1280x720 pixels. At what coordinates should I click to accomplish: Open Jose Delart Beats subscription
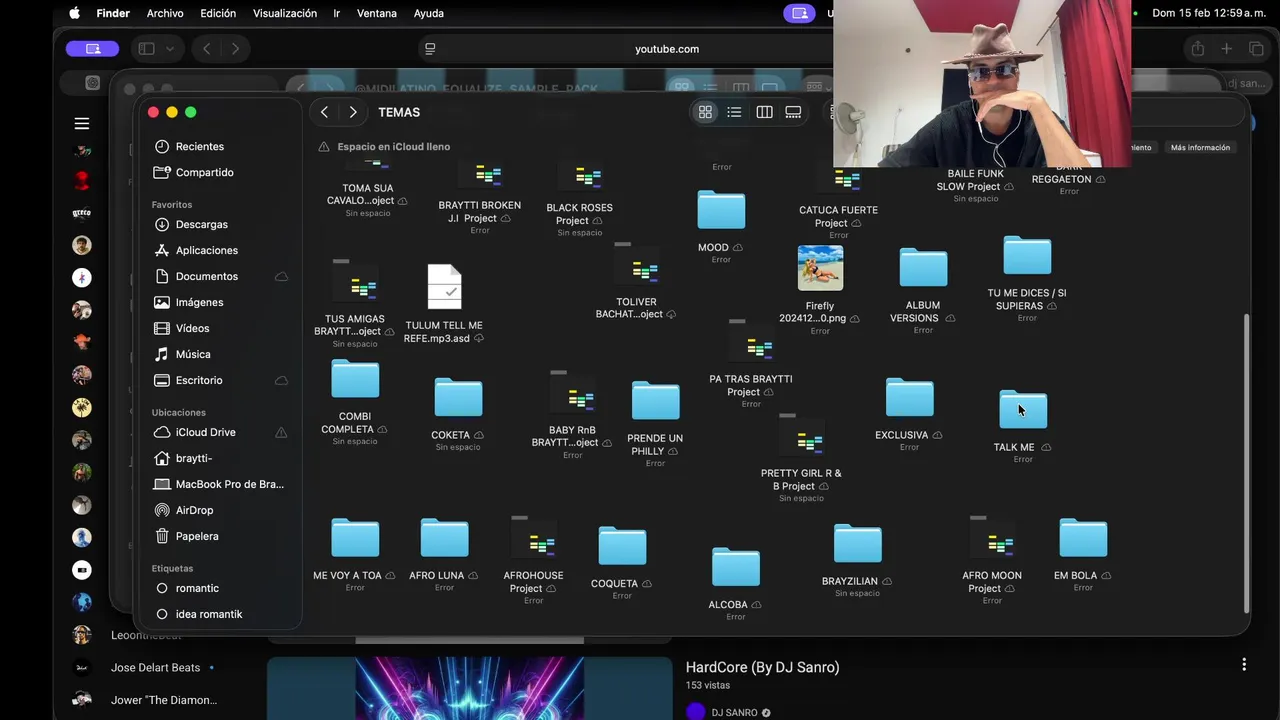[155, 667]
